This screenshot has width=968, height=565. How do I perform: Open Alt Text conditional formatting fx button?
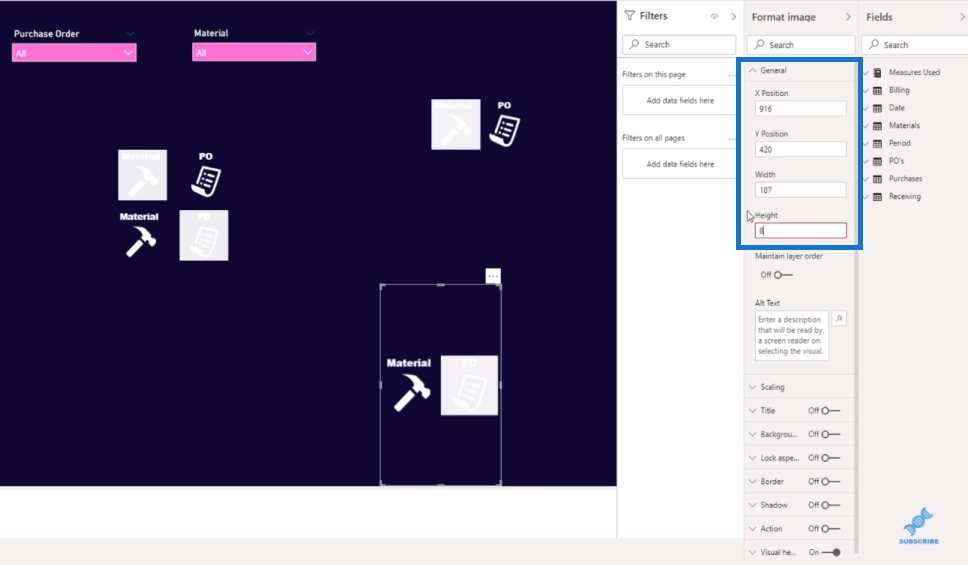click(x=839, y=319)
